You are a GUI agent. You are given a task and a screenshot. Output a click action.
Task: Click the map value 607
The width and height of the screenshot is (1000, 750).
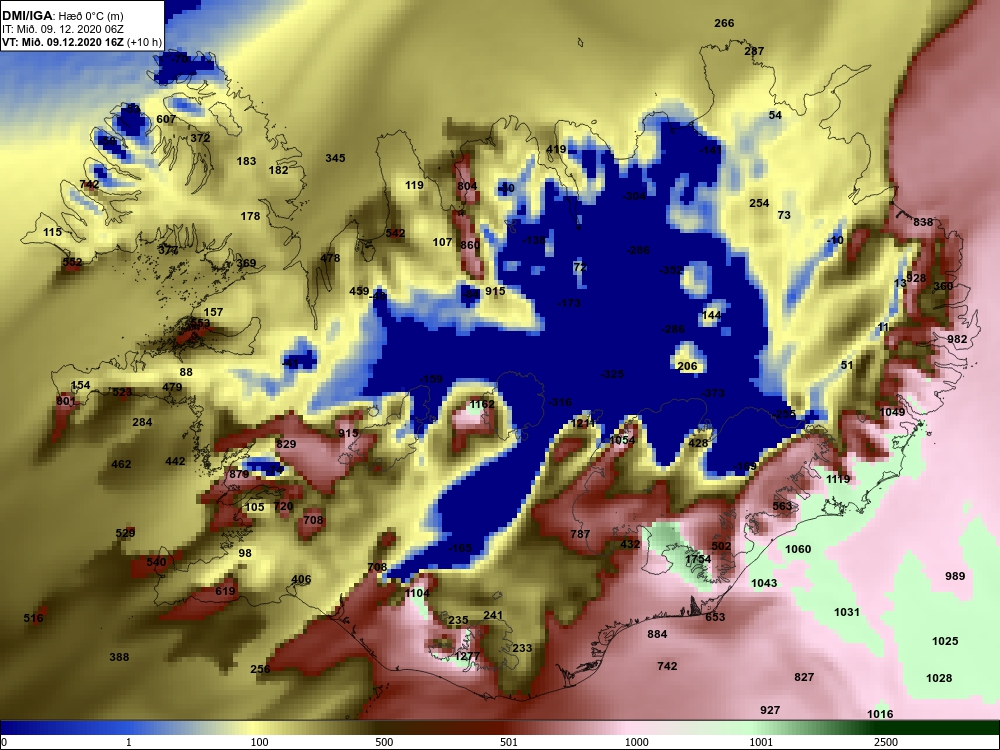166,119
